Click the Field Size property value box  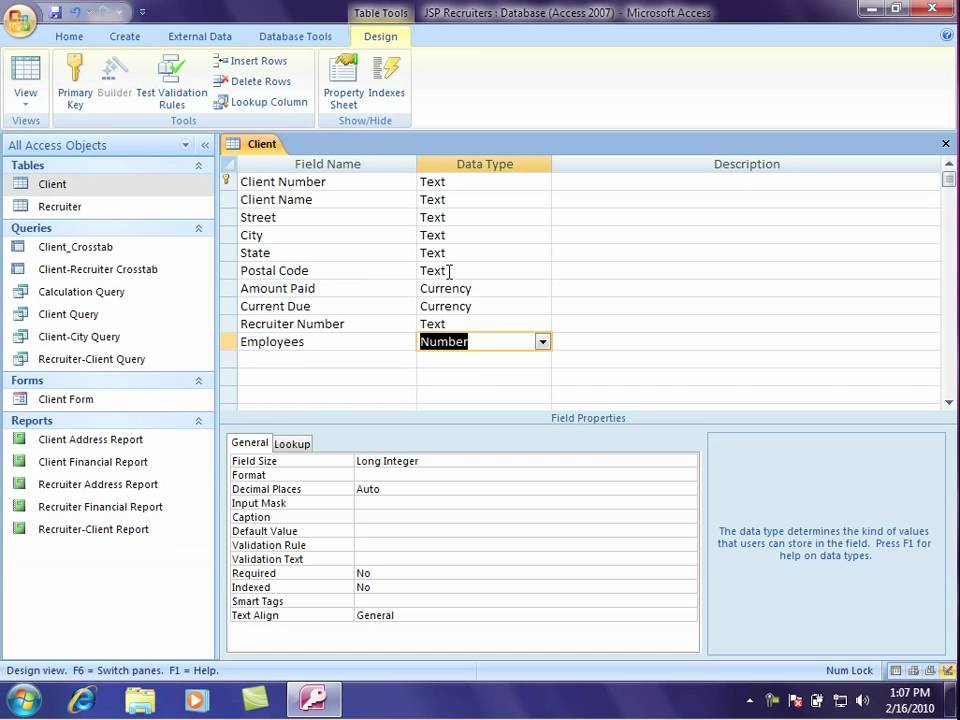(526, 461)
